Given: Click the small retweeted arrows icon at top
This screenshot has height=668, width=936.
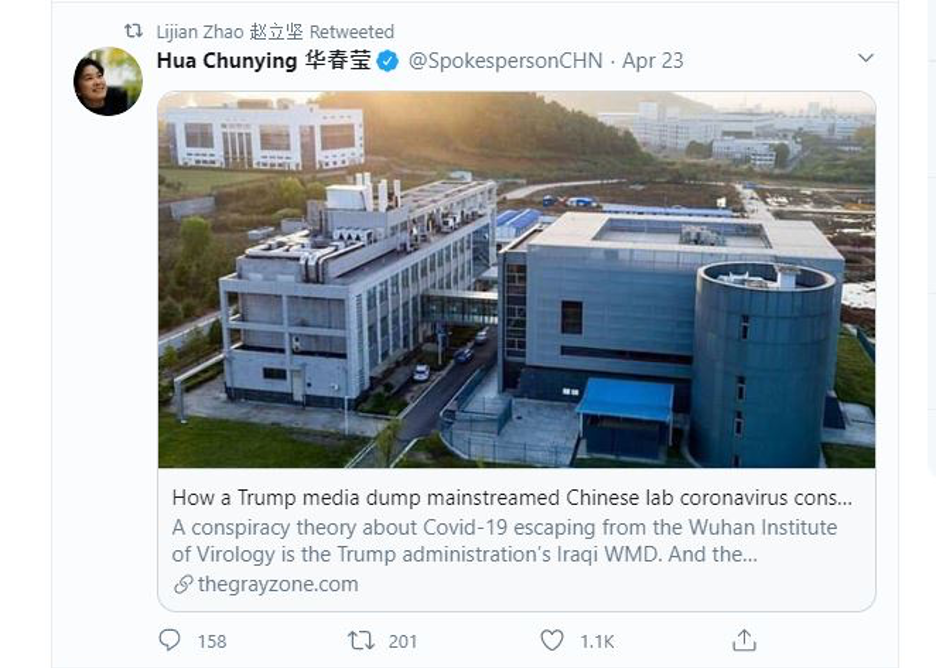Looking at the screenshot, I should tap(133, 30).
